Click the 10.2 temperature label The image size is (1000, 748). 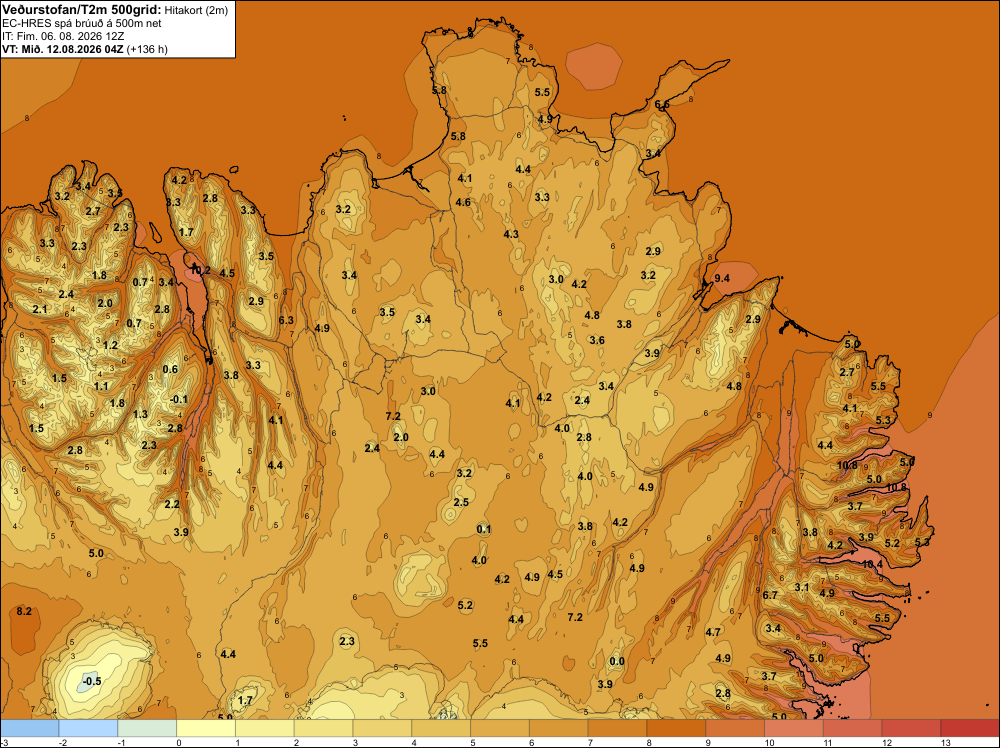(200, 270)
